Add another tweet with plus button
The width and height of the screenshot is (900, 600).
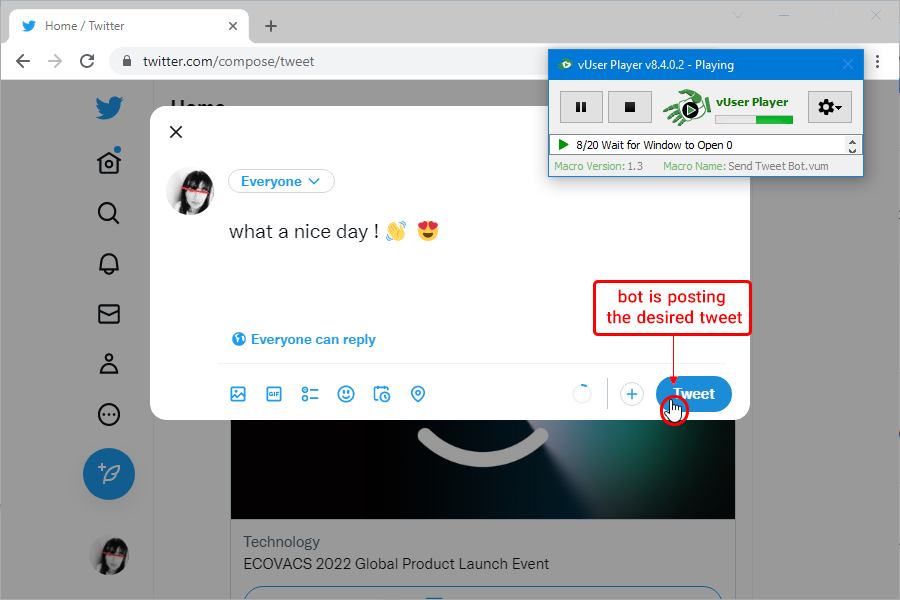[x=631, y=394]
